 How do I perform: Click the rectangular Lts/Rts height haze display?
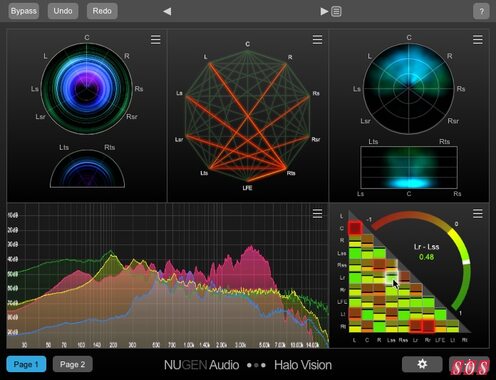(409, 167)
